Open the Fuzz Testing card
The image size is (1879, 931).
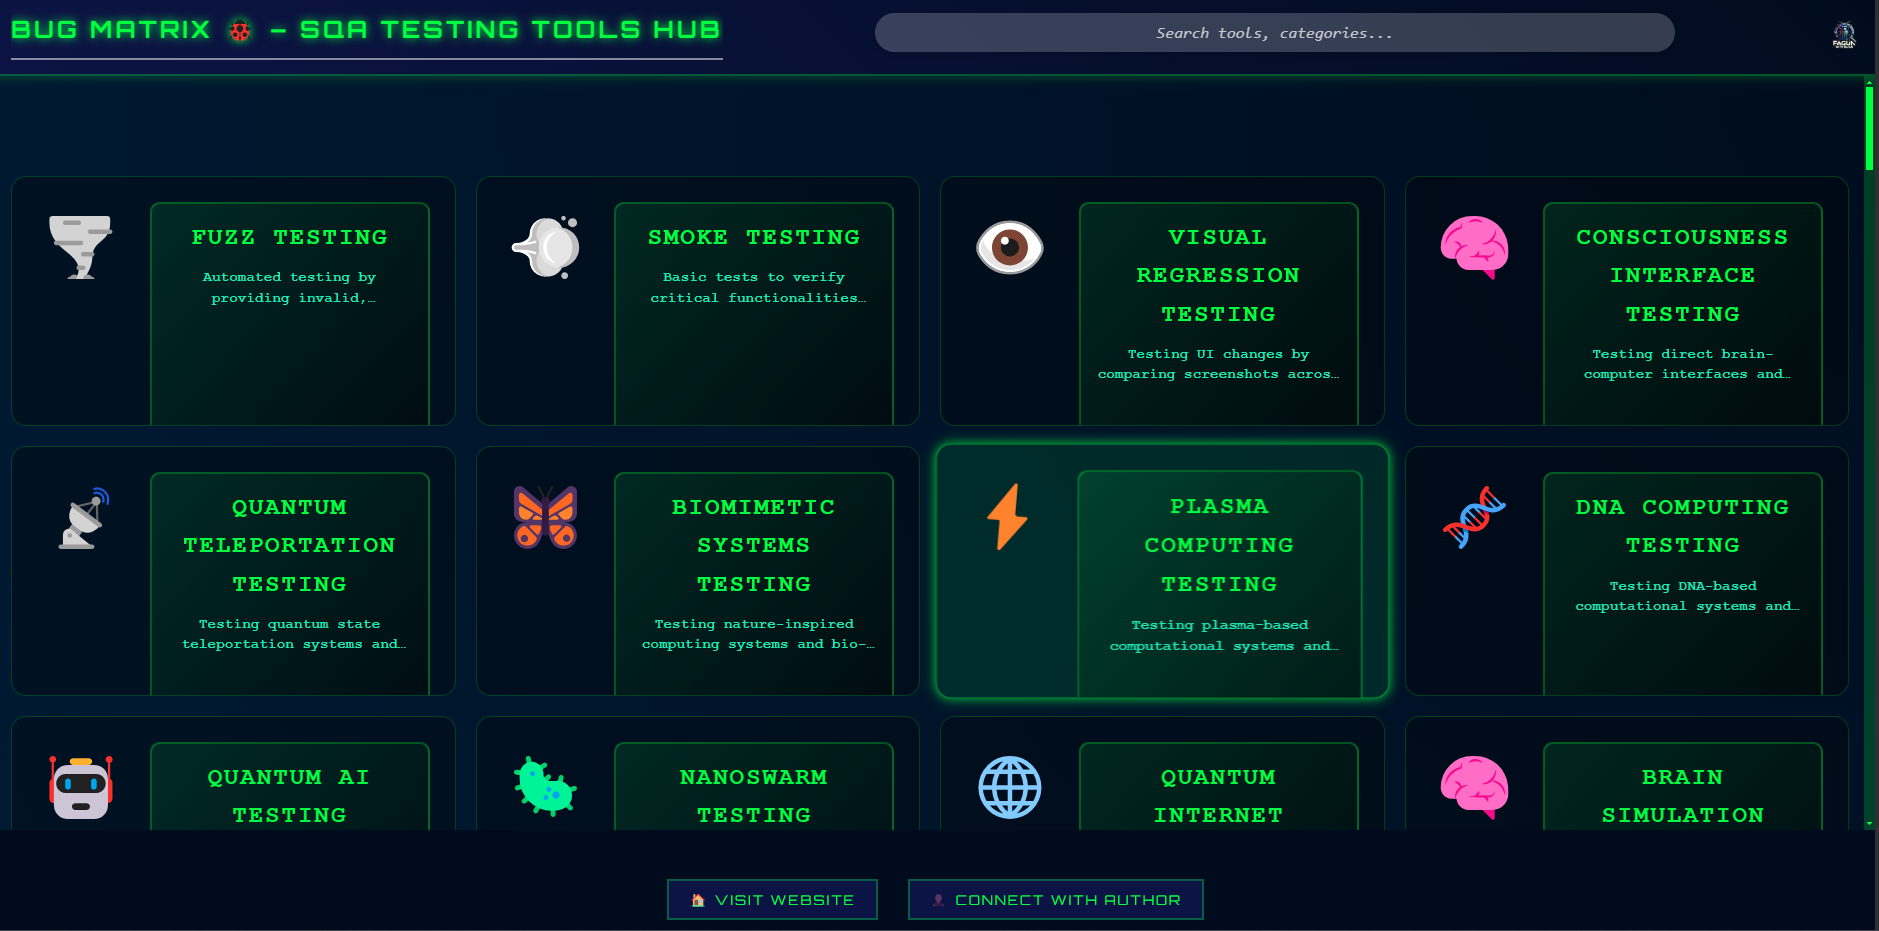pyautogui.click(x=233, y=301)
